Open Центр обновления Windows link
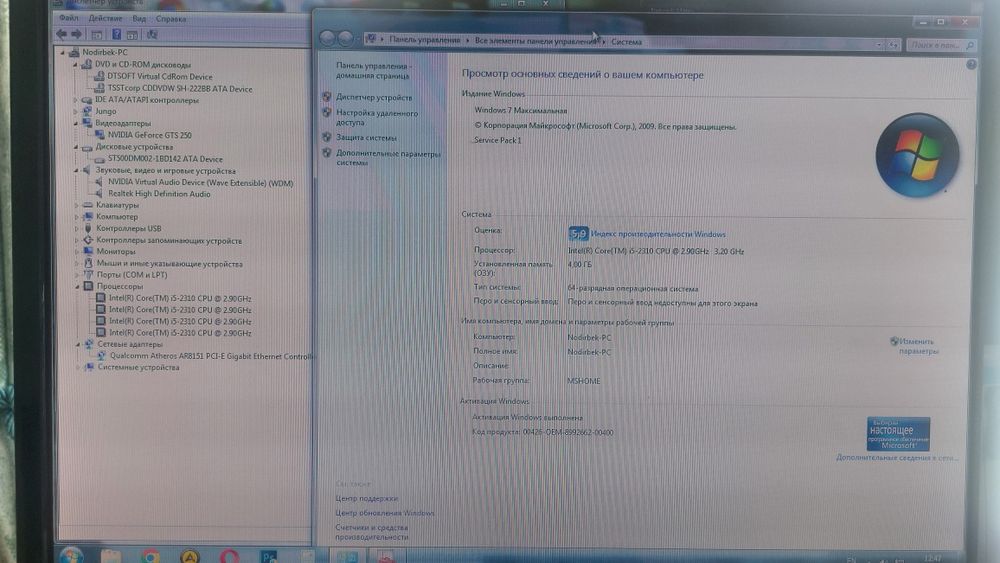This screenshot has height=563, width=1000. [x=385, y=513]
